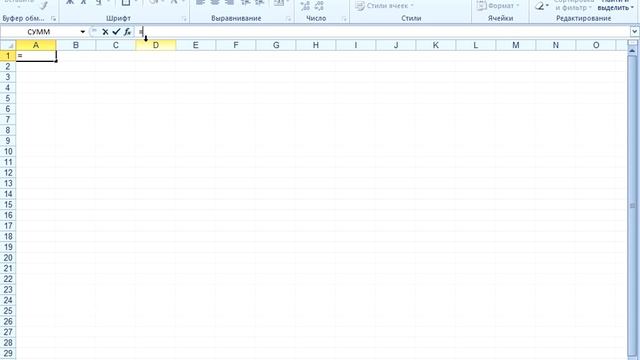Select row 28 header

tap(8, 342)
